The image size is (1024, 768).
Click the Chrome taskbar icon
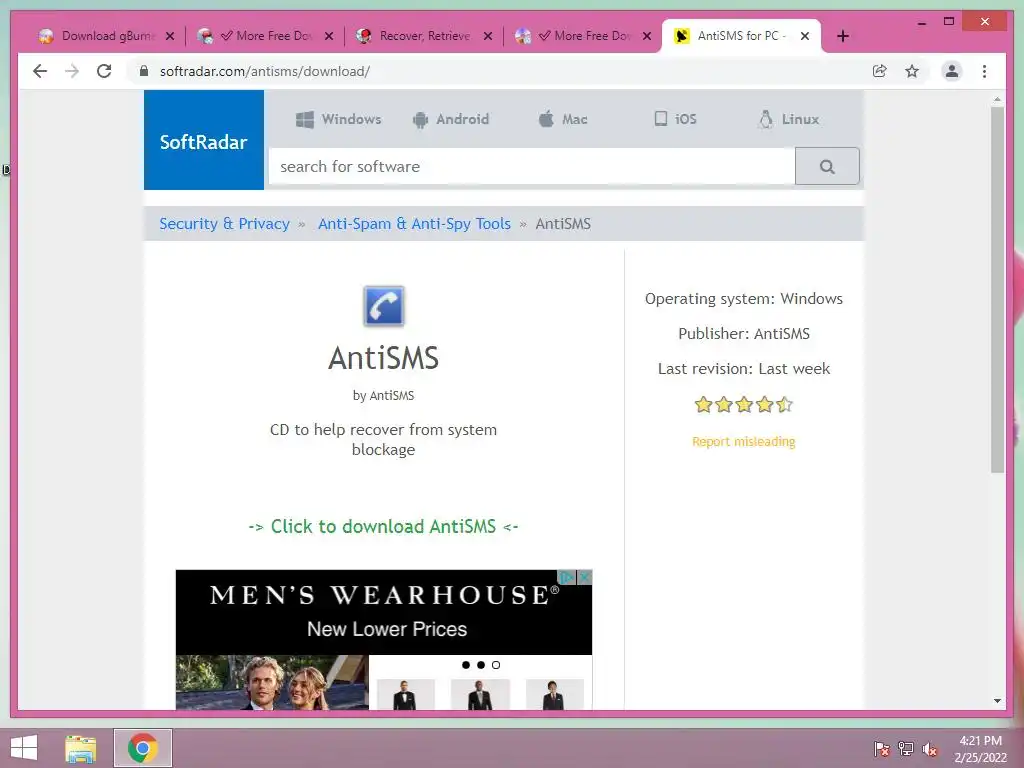pos(143,748)
